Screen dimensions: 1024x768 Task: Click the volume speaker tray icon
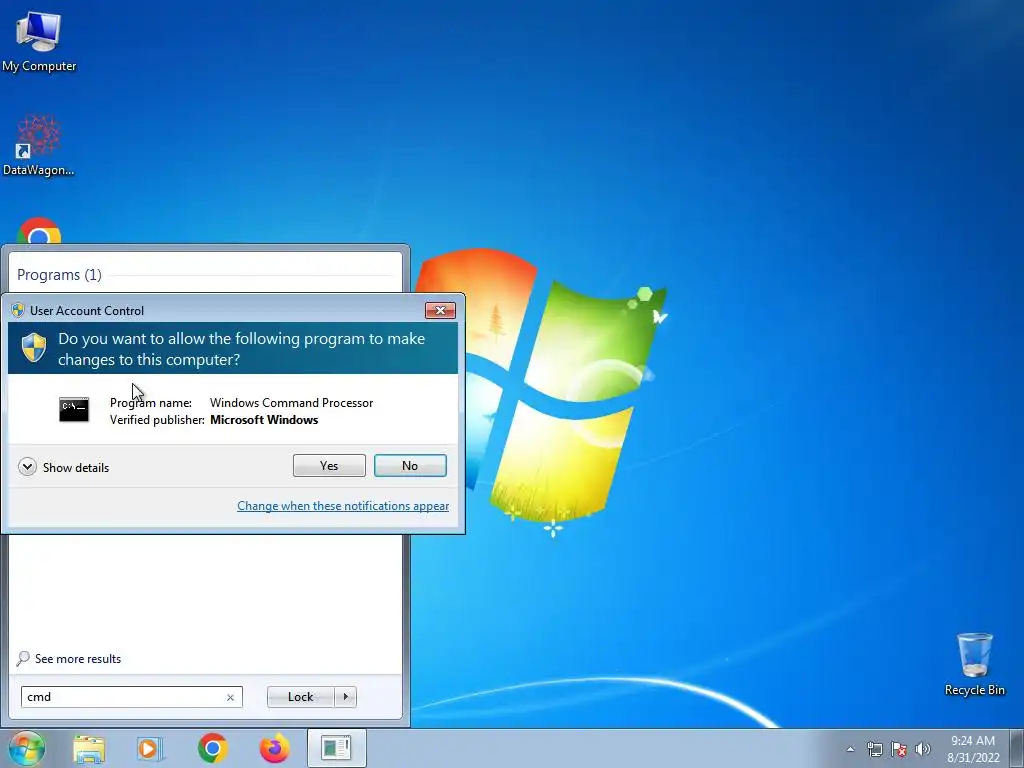[x=923, y=749]
